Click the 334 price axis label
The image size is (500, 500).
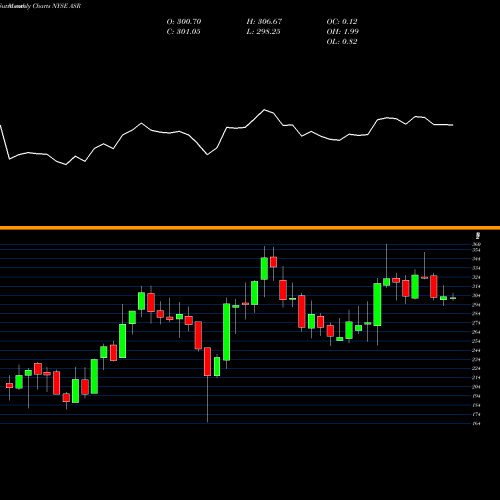tap(476, 268)
